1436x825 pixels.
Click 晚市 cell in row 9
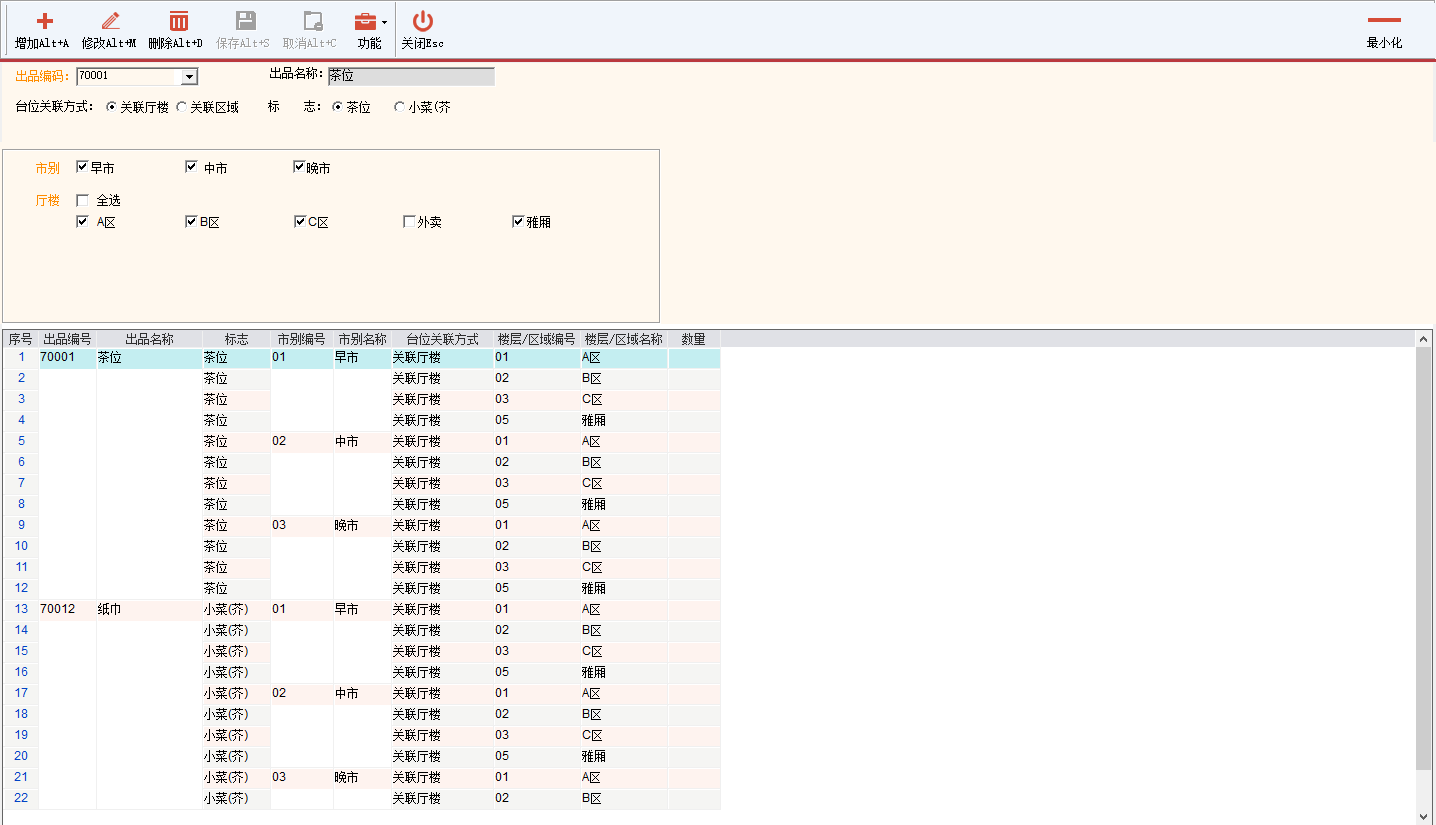coord(362,525)
